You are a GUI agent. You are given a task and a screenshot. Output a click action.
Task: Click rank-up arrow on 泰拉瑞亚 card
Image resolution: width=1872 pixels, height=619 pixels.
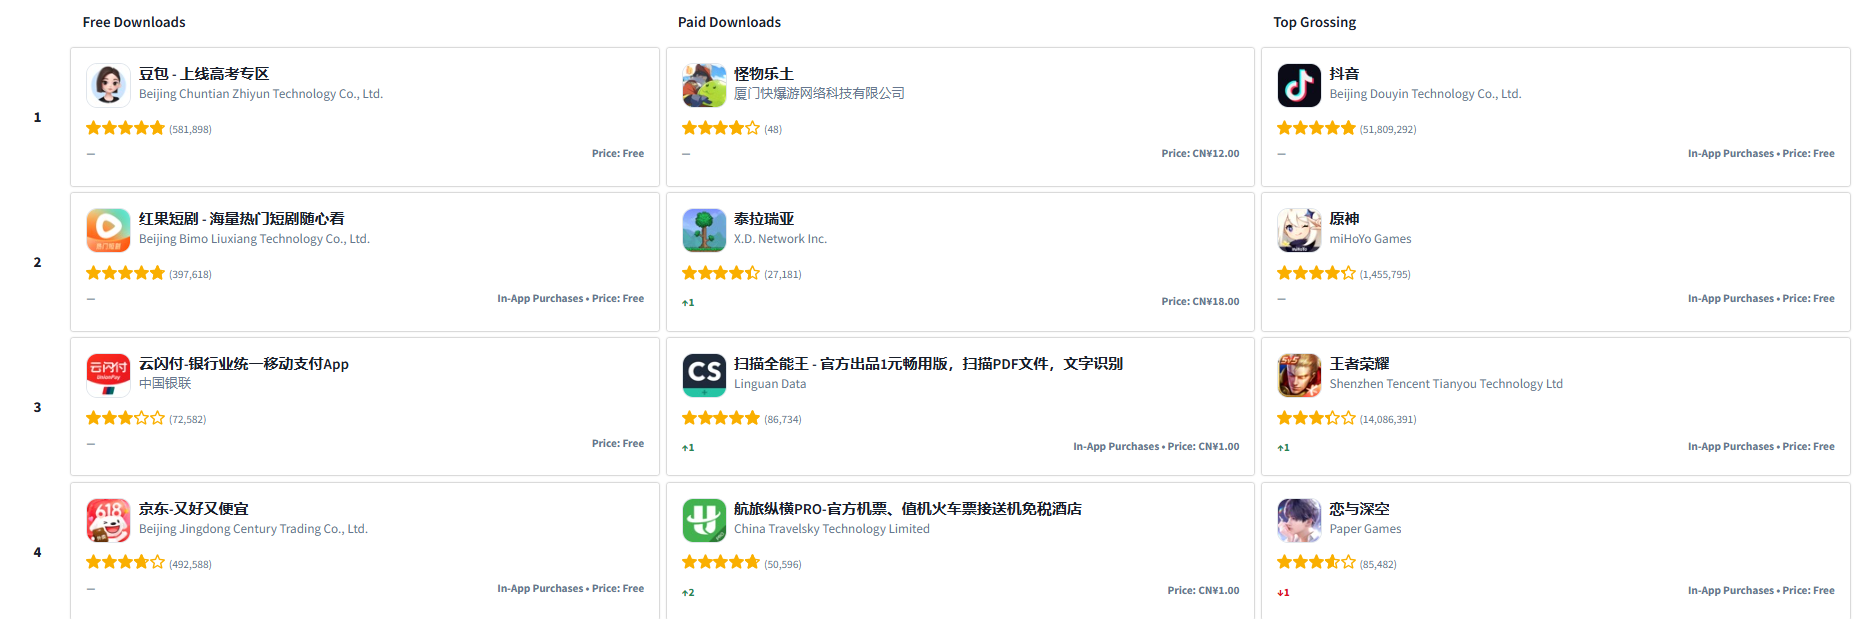[x=688, y=302]
